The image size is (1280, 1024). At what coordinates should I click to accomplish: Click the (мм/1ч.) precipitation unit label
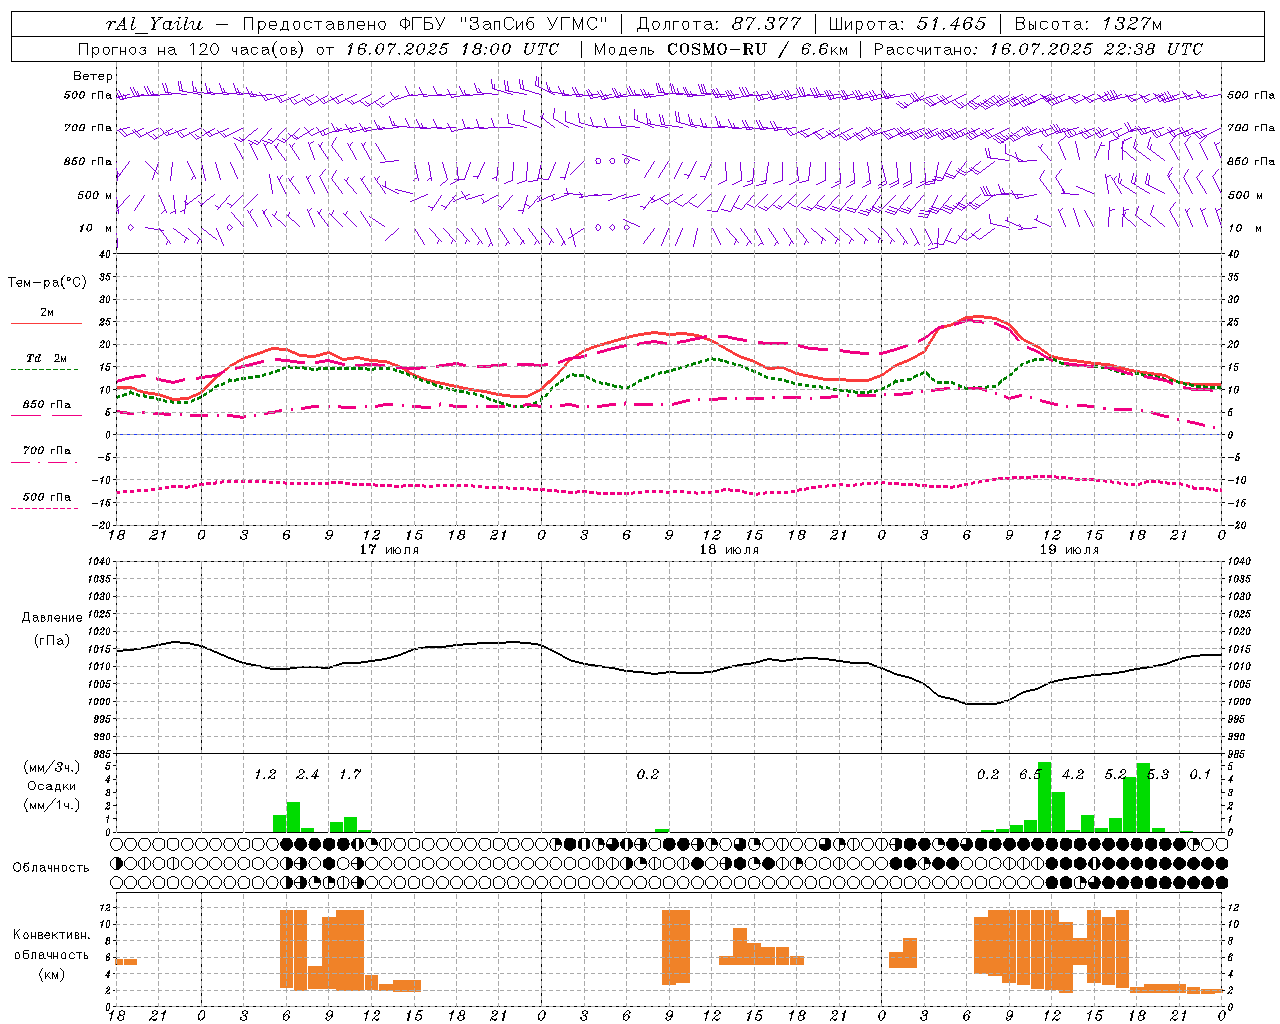tap(52, 805)
